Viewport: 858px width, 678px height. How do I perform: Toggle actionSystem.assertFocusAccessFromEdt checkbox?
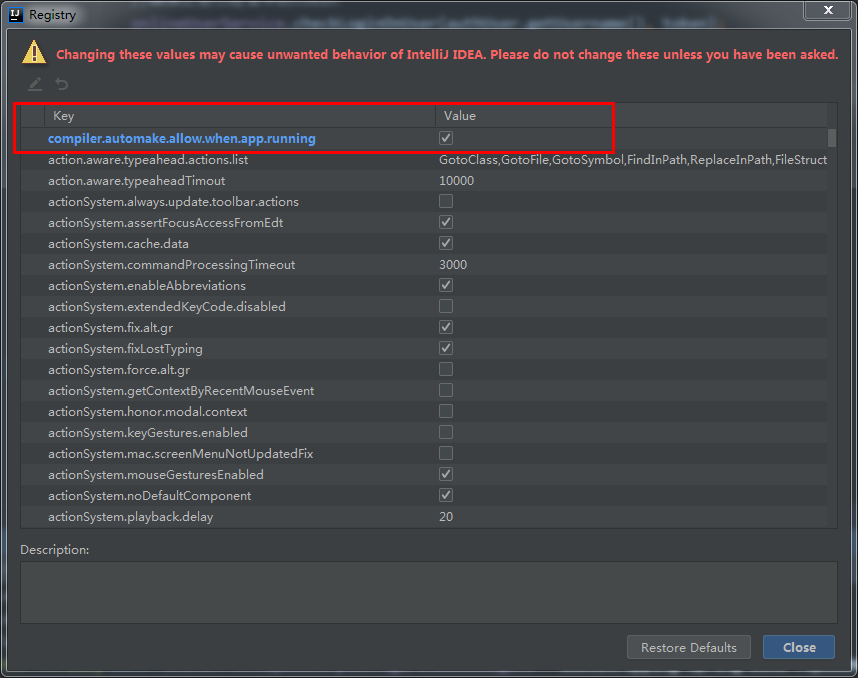click(x=446, y=222)
